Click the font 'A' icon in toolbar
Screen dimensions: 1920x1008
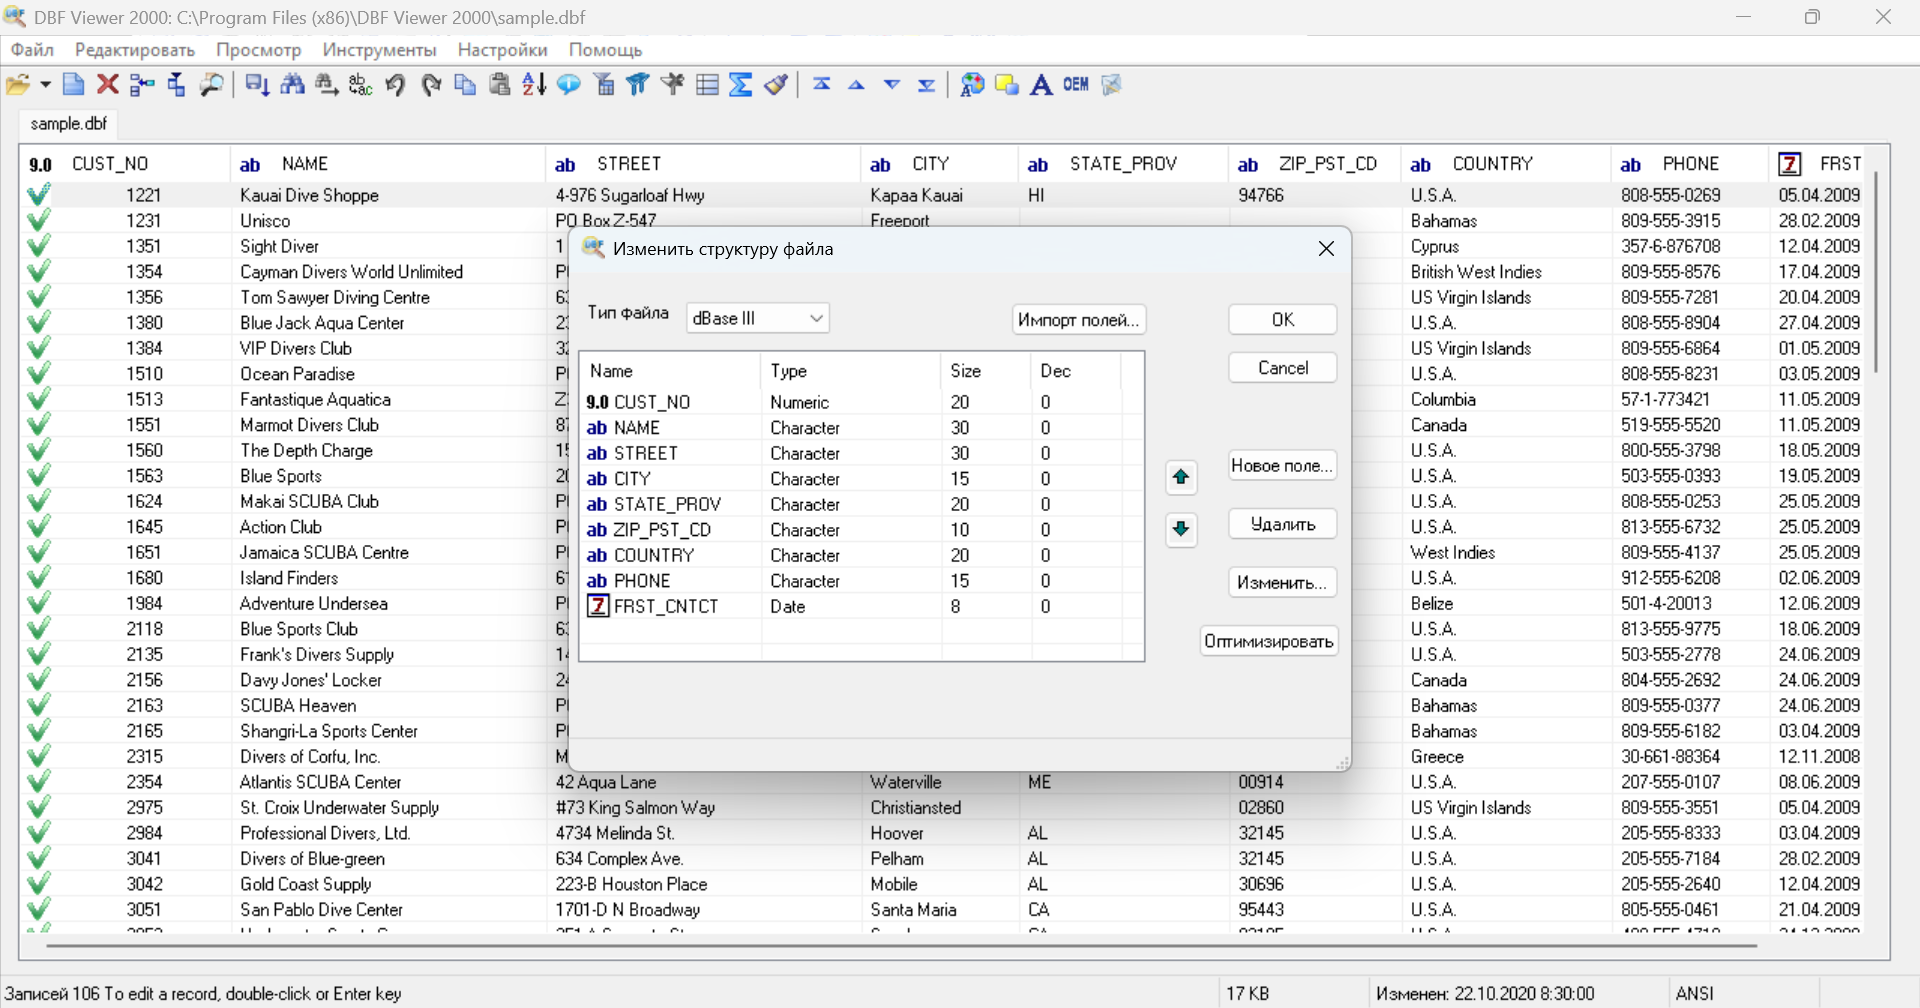tap(1041, 85)
